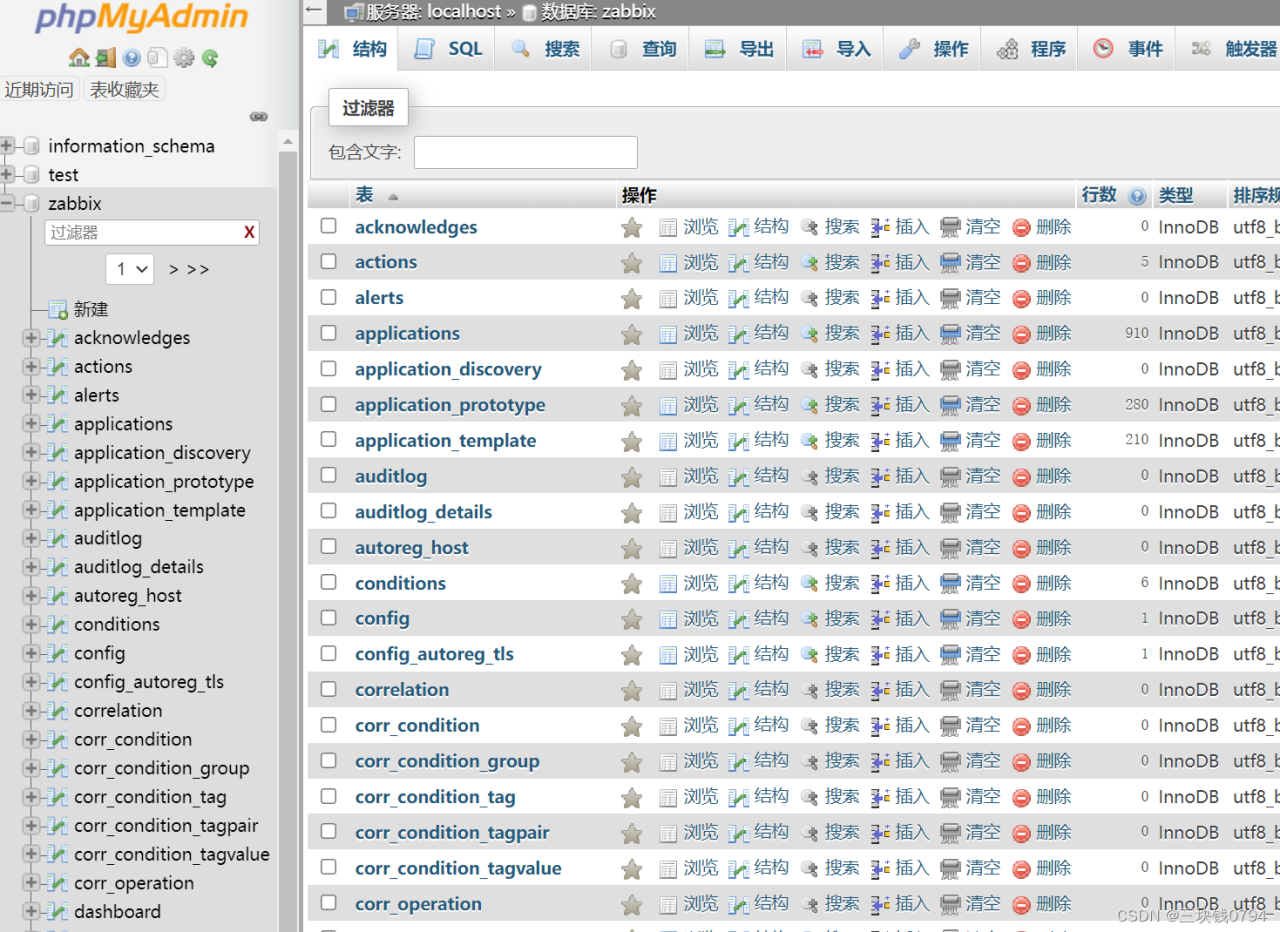Click the link-with-main-panel chain icon
Viewport: 1280px width, 932px height.
(x=259, y=117)
